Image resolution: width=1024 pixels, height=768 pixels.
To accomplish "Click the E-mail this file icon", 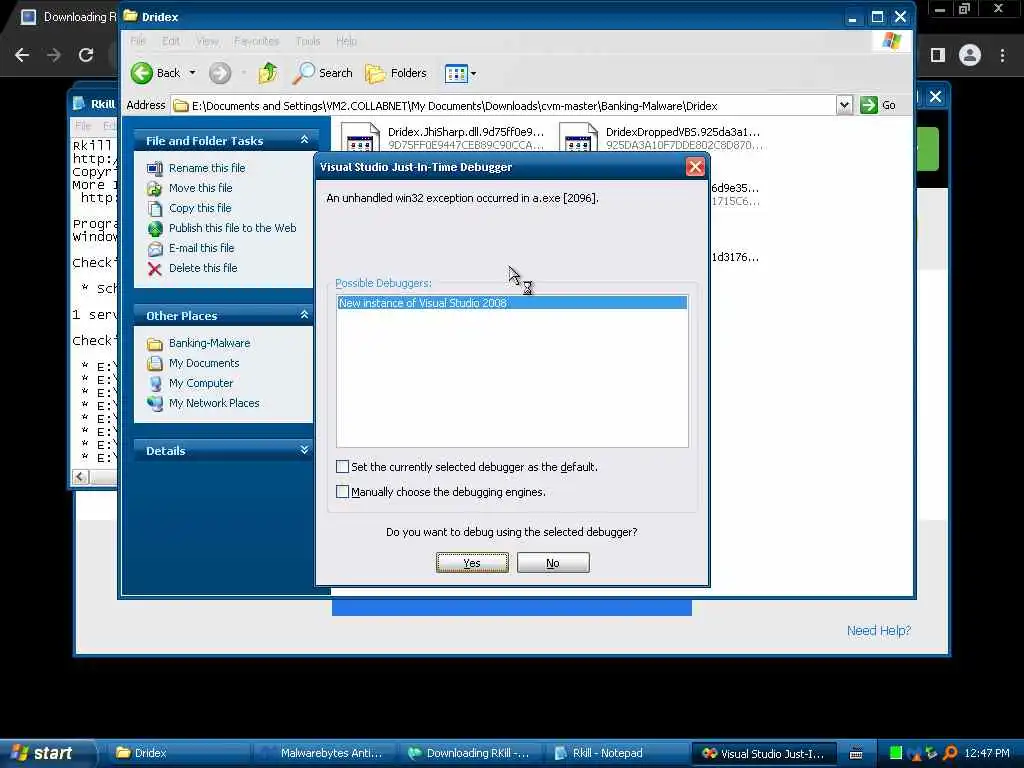I will (x=155, y=249).
